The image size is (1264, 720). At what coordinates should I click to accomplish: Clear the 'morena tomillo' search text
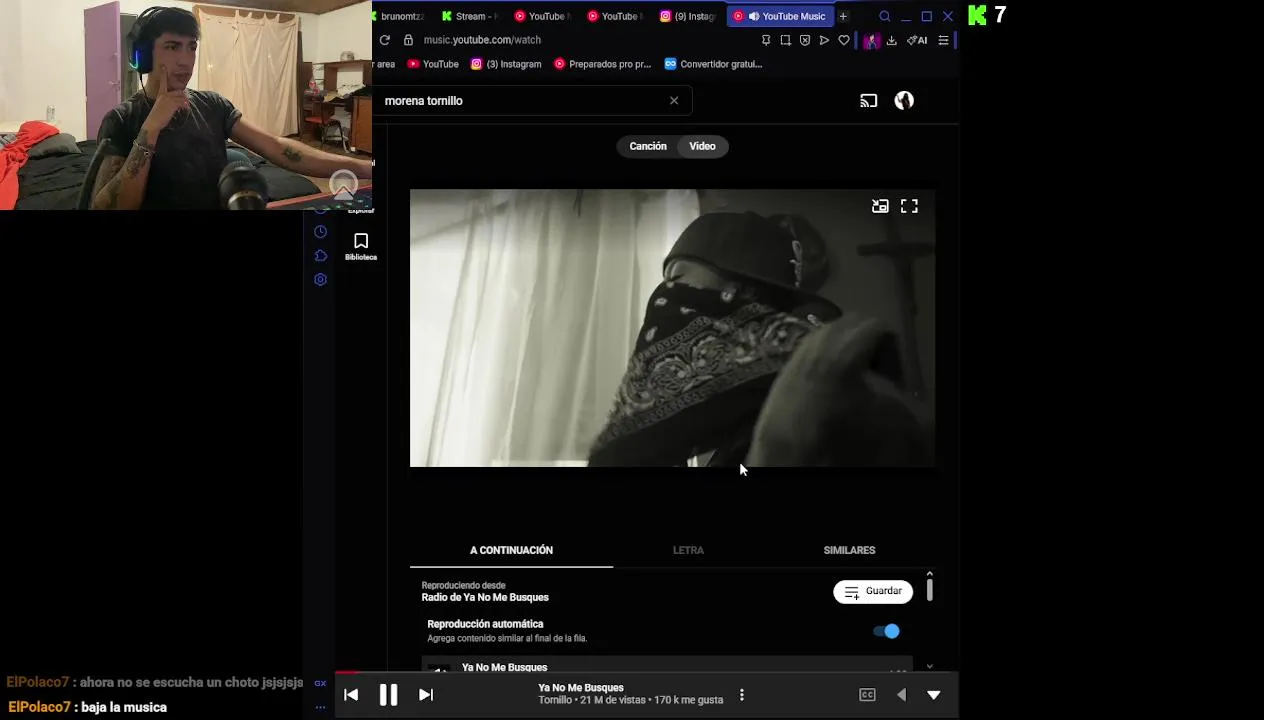674,100
